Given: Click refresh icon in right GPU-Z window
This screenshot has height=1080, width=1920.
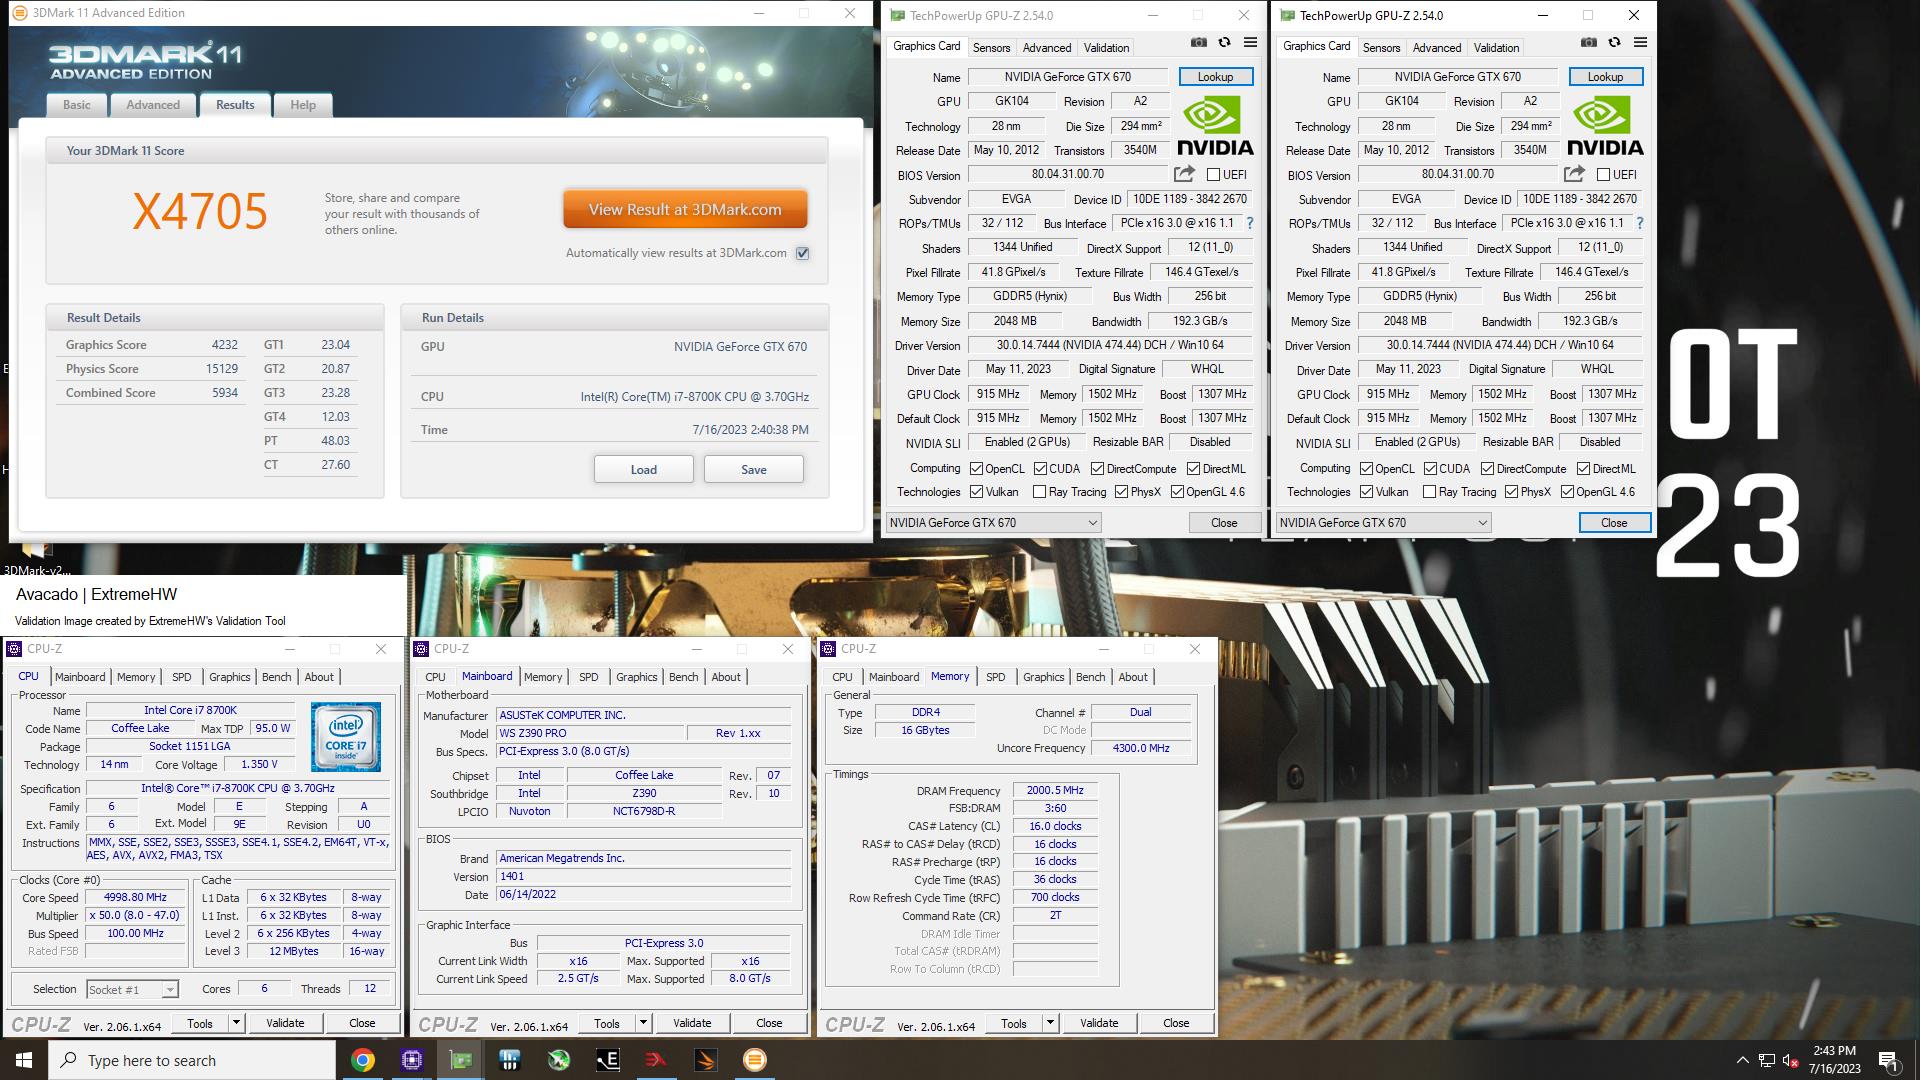Looking at the screenshot, I should pos(1614,43).
